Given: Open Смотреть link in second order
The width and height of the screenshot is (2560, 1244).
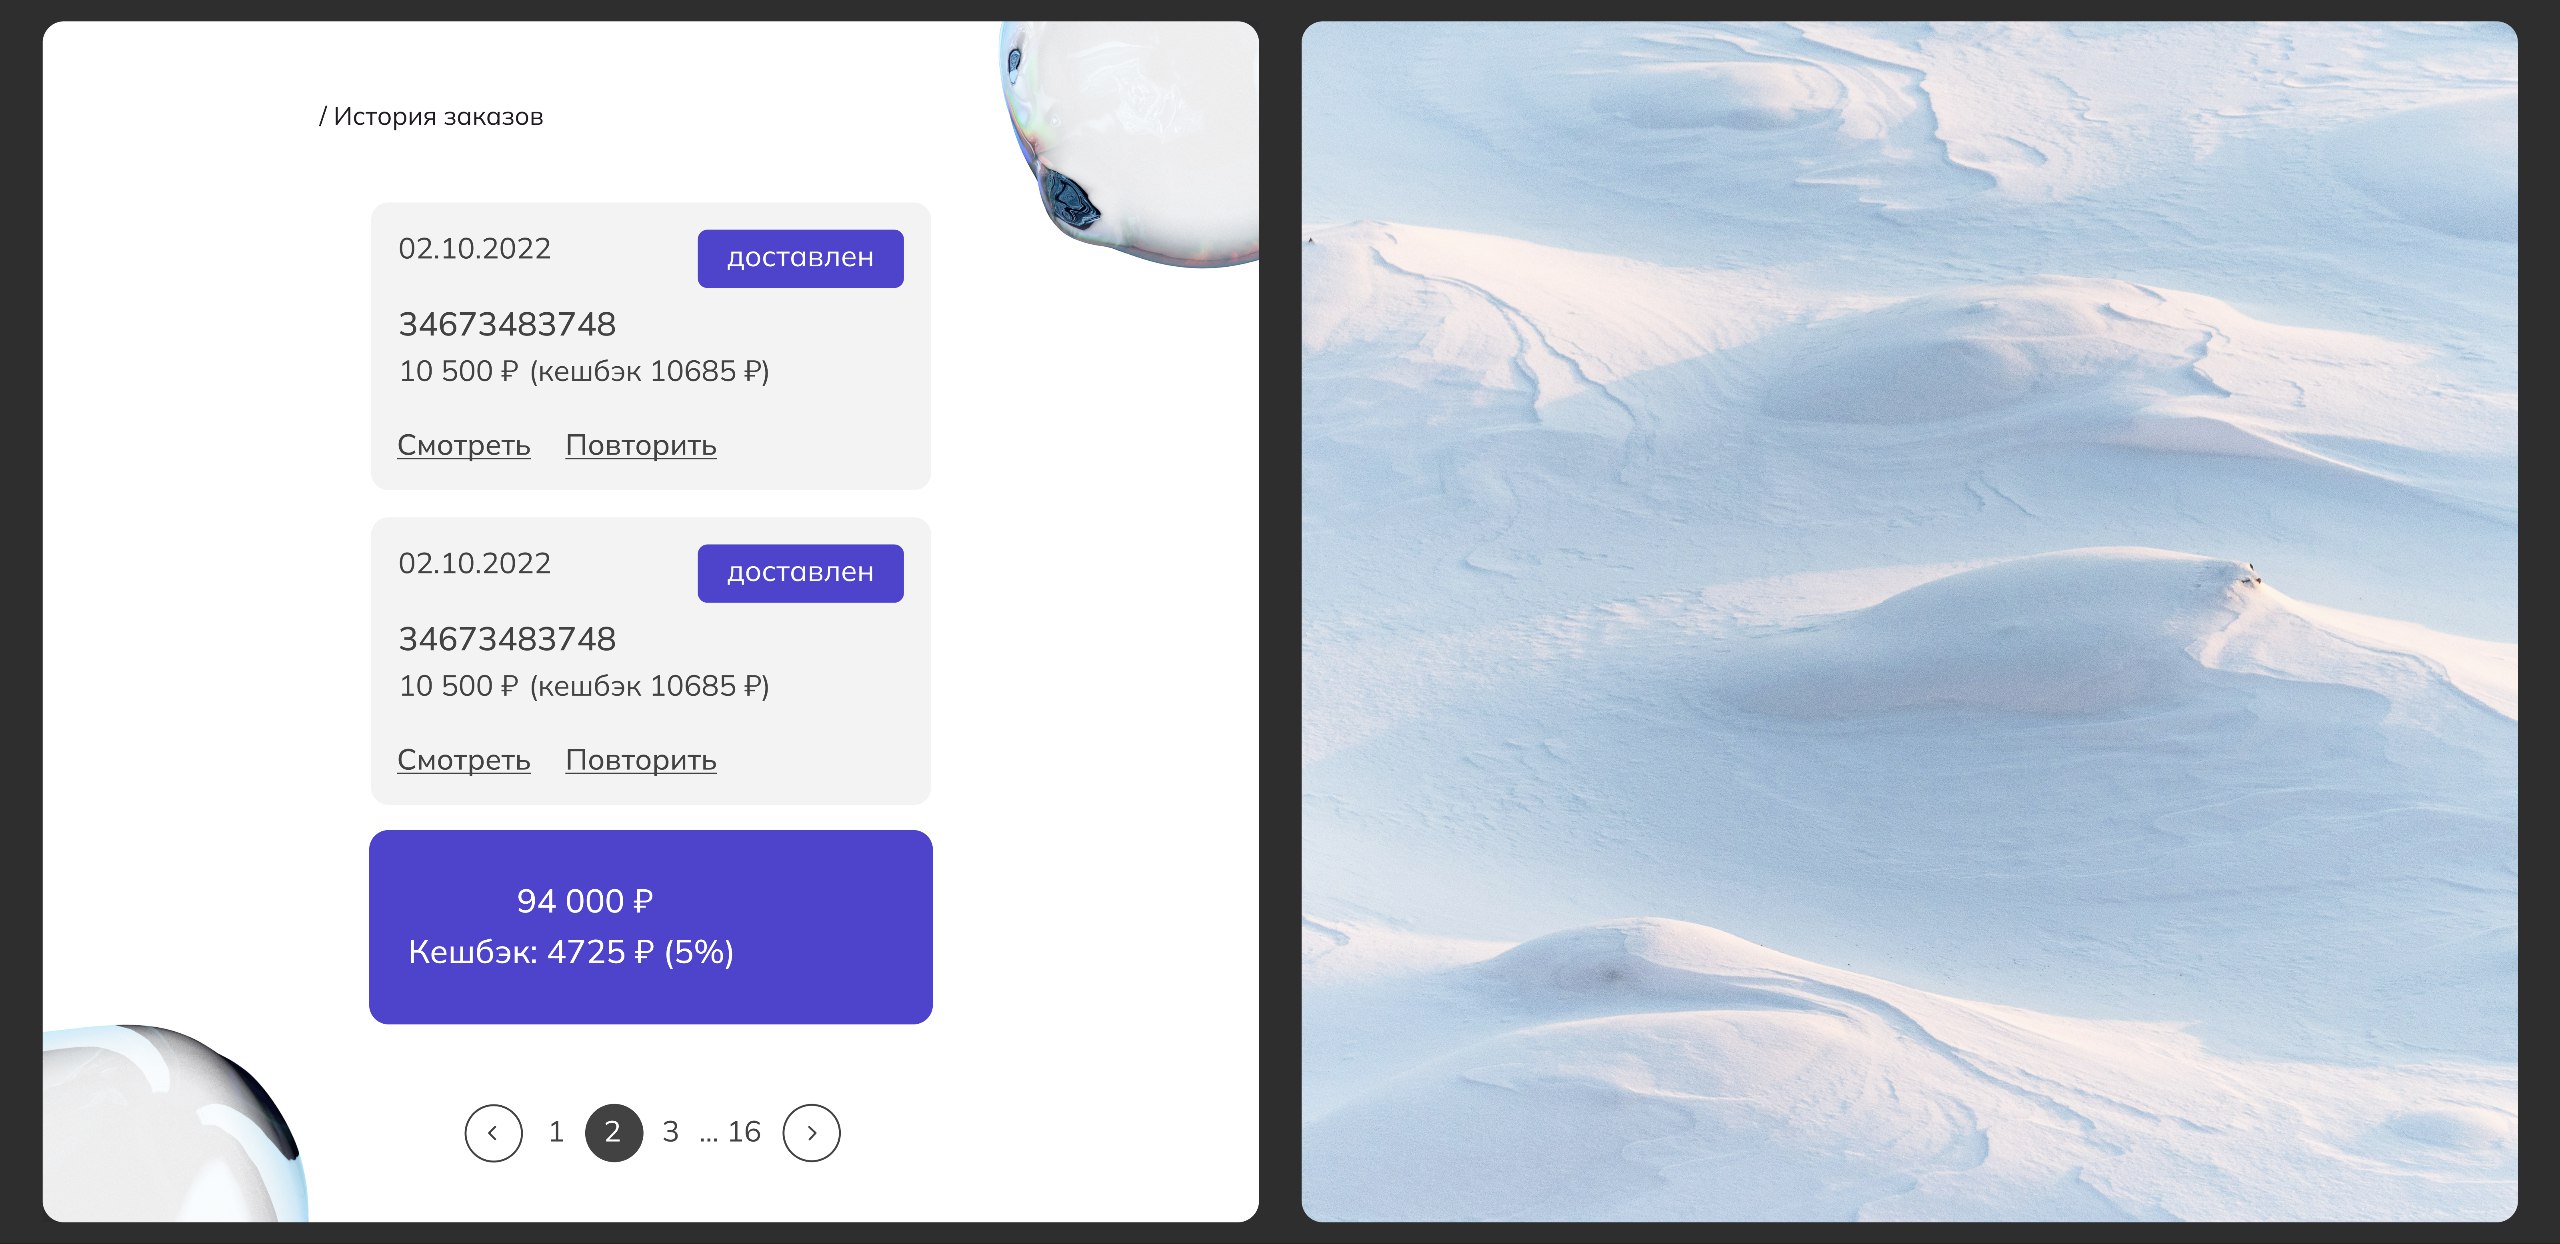Looking at the screenshot, I should click(x=463, y=760).
